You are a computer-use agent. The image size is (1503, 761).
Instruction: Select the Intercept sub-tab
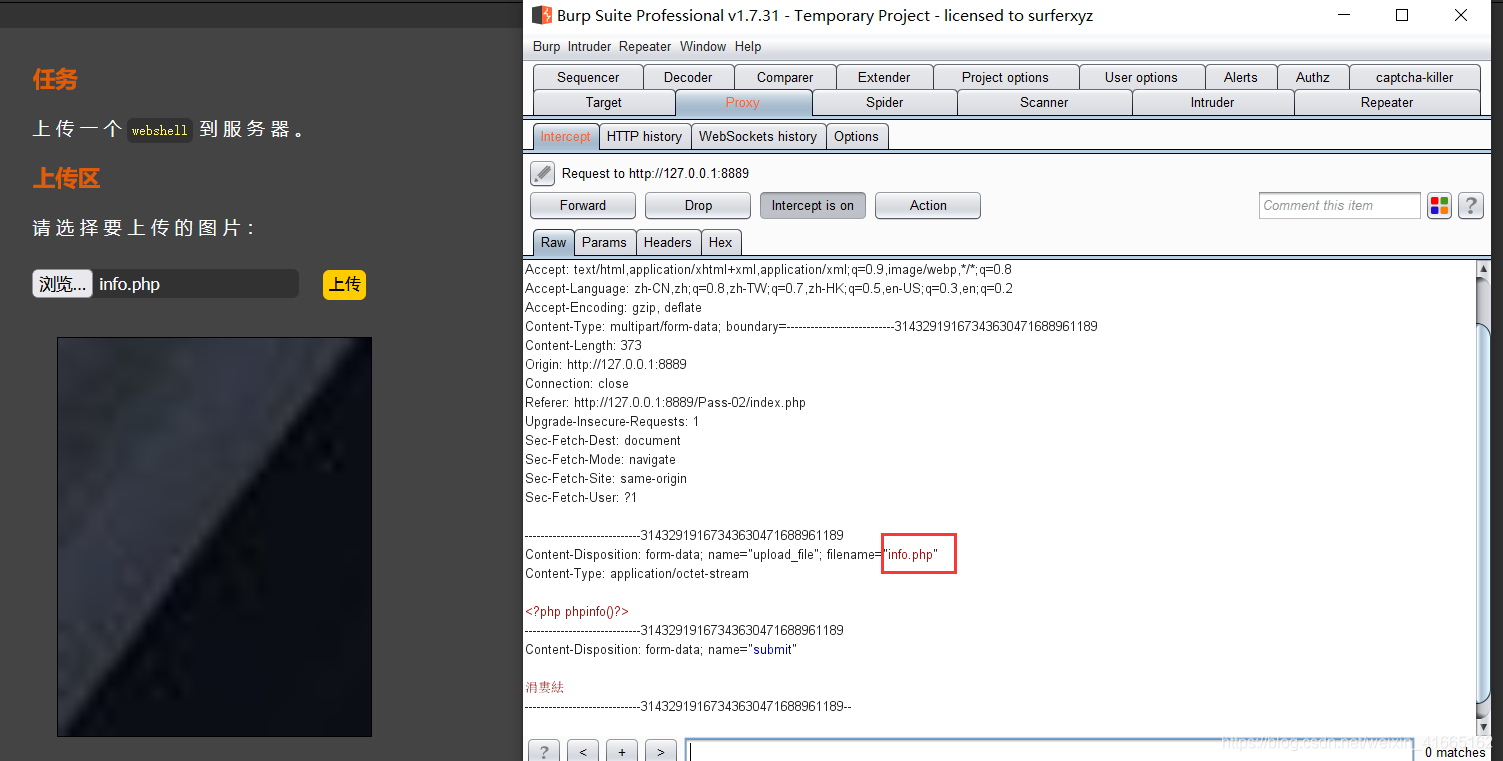point(566,136)
